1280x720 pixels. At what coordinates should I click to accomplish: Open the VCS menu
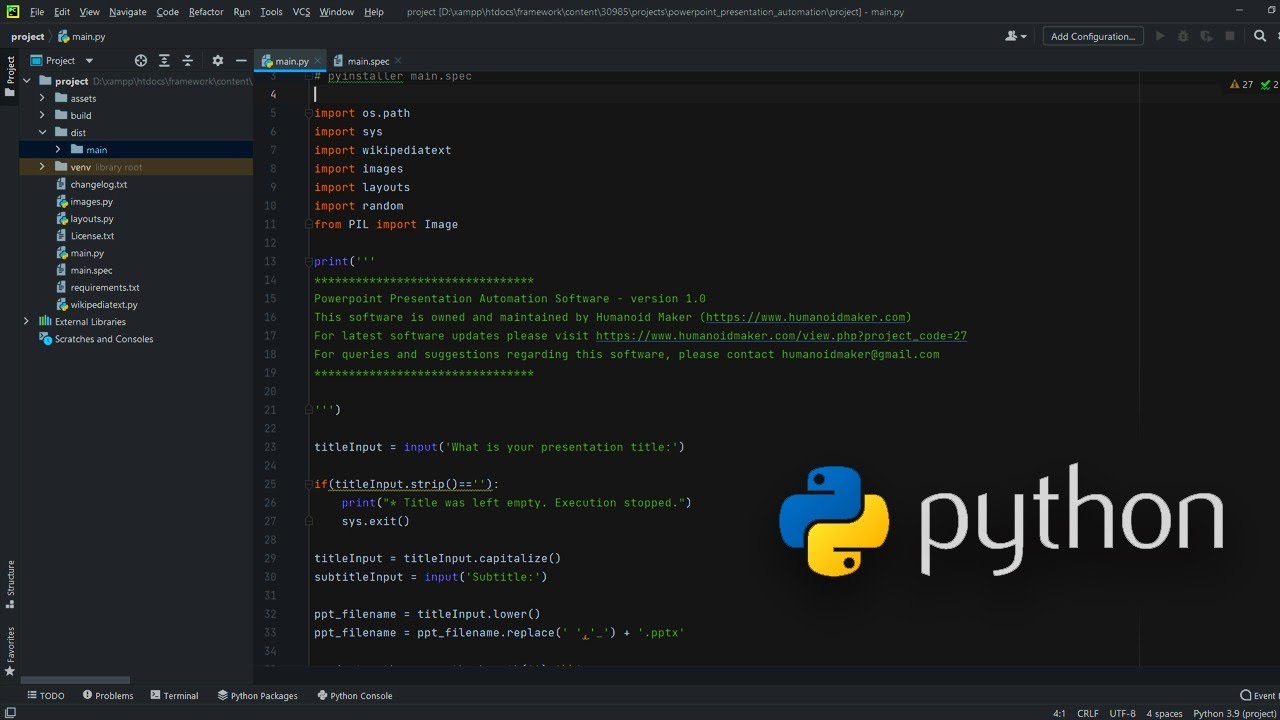[x=301, y=12]
